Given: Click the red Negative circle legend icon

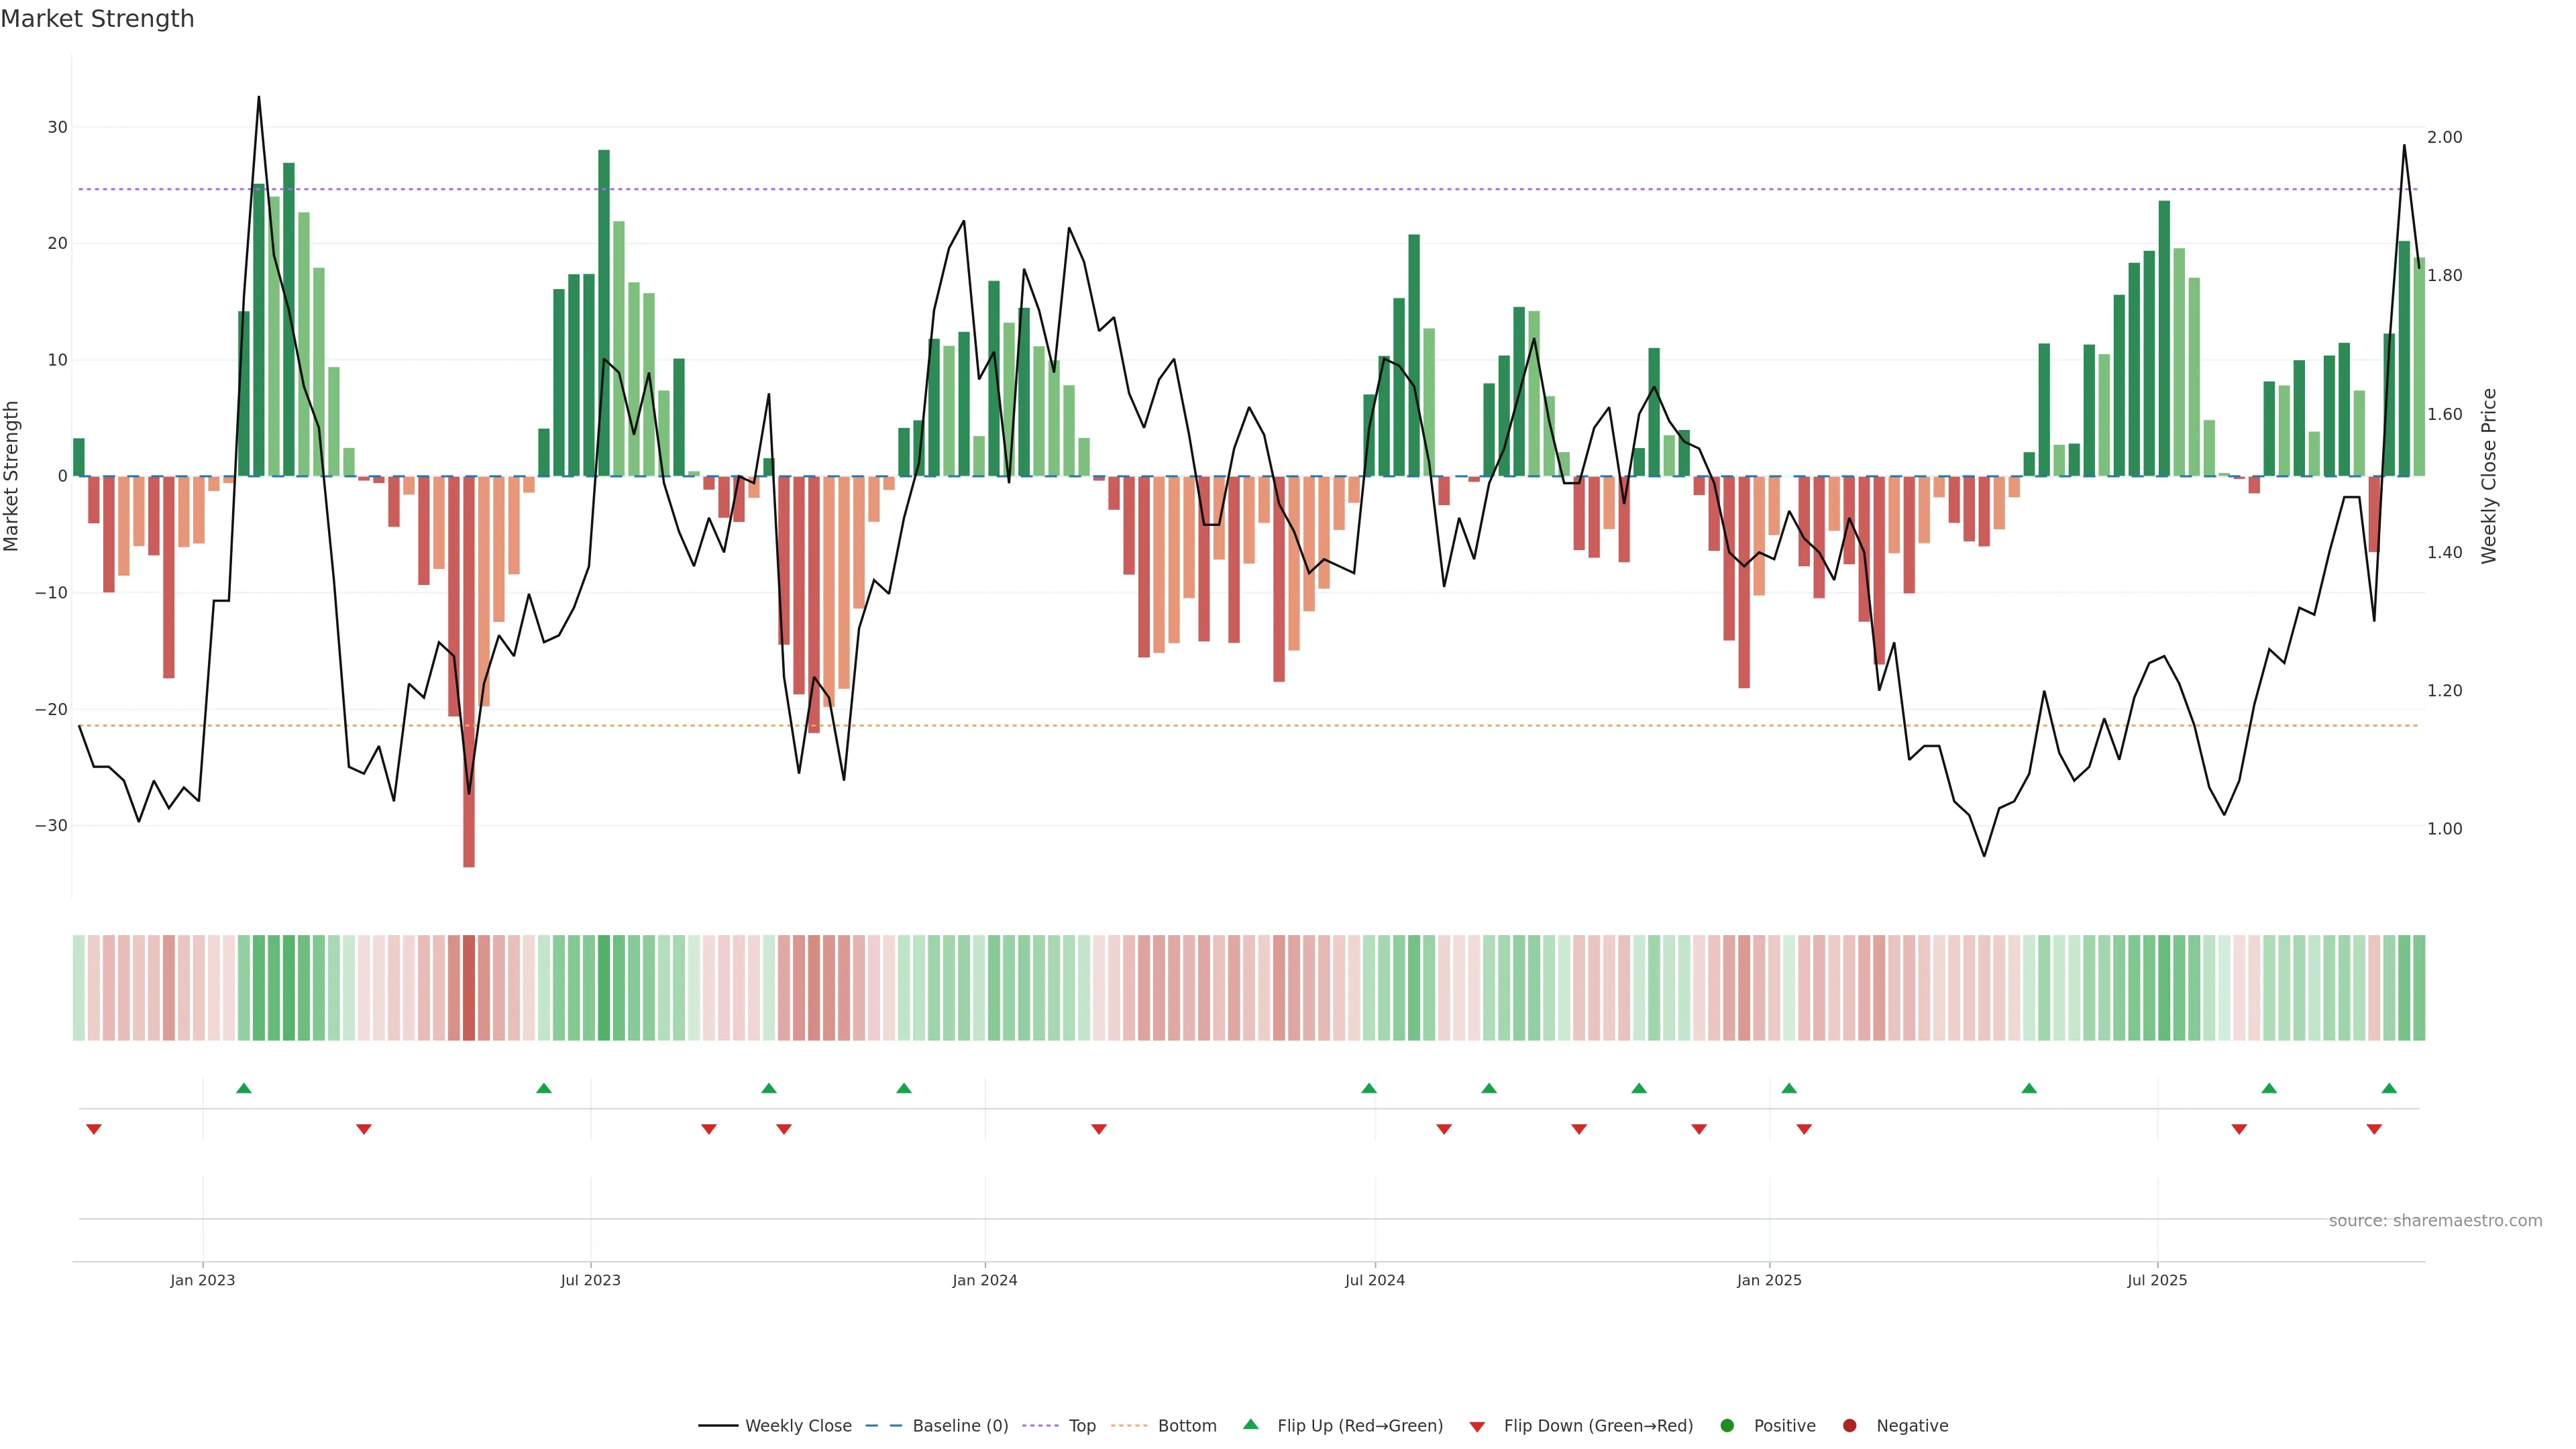Looking at the screenshot, I should [x=1849, y=1425].
